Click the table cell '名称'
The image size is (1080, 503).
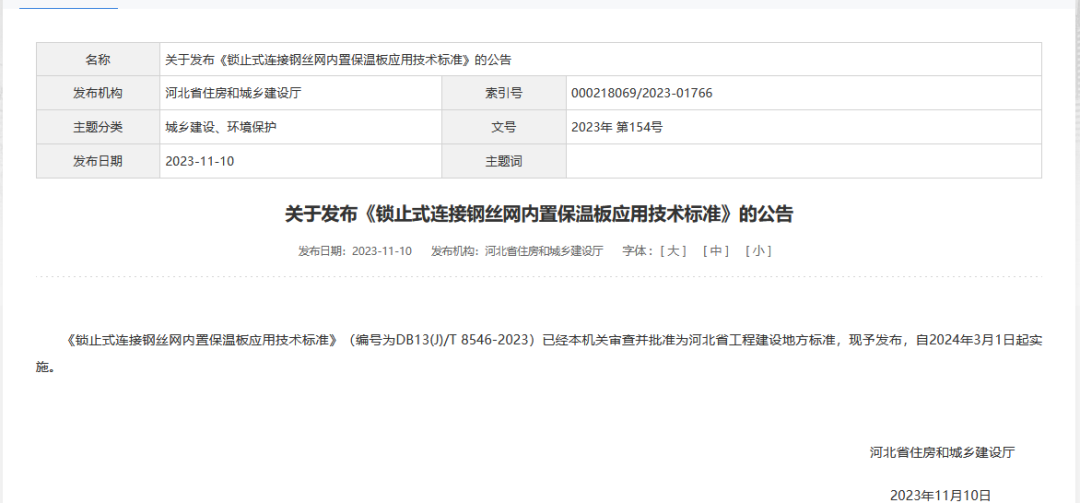(x=98, y=59)
